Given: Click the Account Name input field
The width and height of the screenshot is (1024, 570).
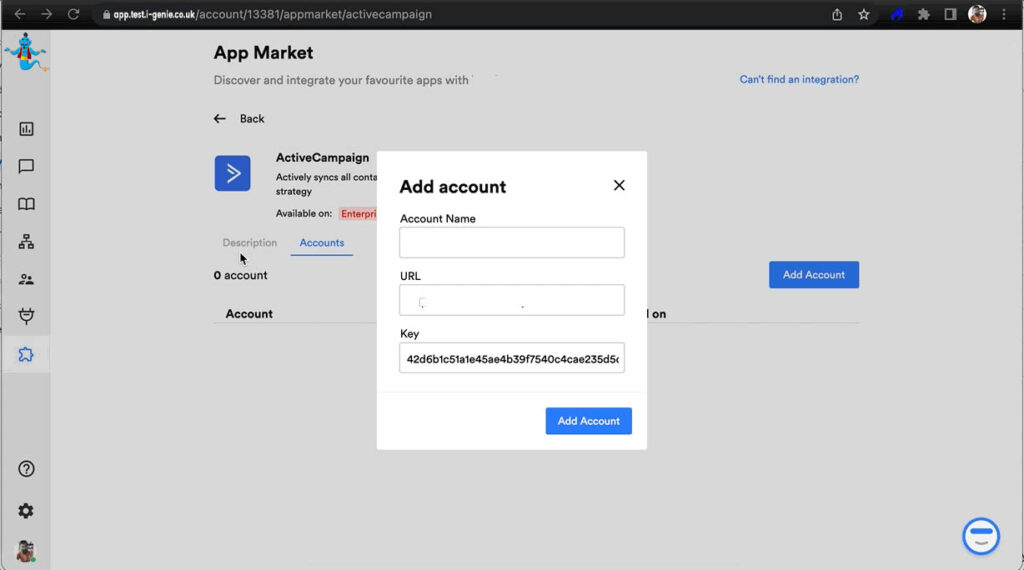Looking at the screenshot, I should [511, 243].
